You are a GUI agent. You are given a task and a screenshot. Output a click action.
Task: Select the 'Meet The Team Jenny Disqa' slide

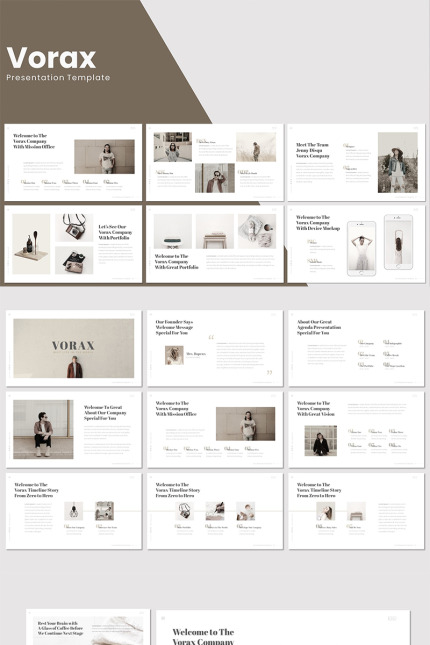(356, 162)
